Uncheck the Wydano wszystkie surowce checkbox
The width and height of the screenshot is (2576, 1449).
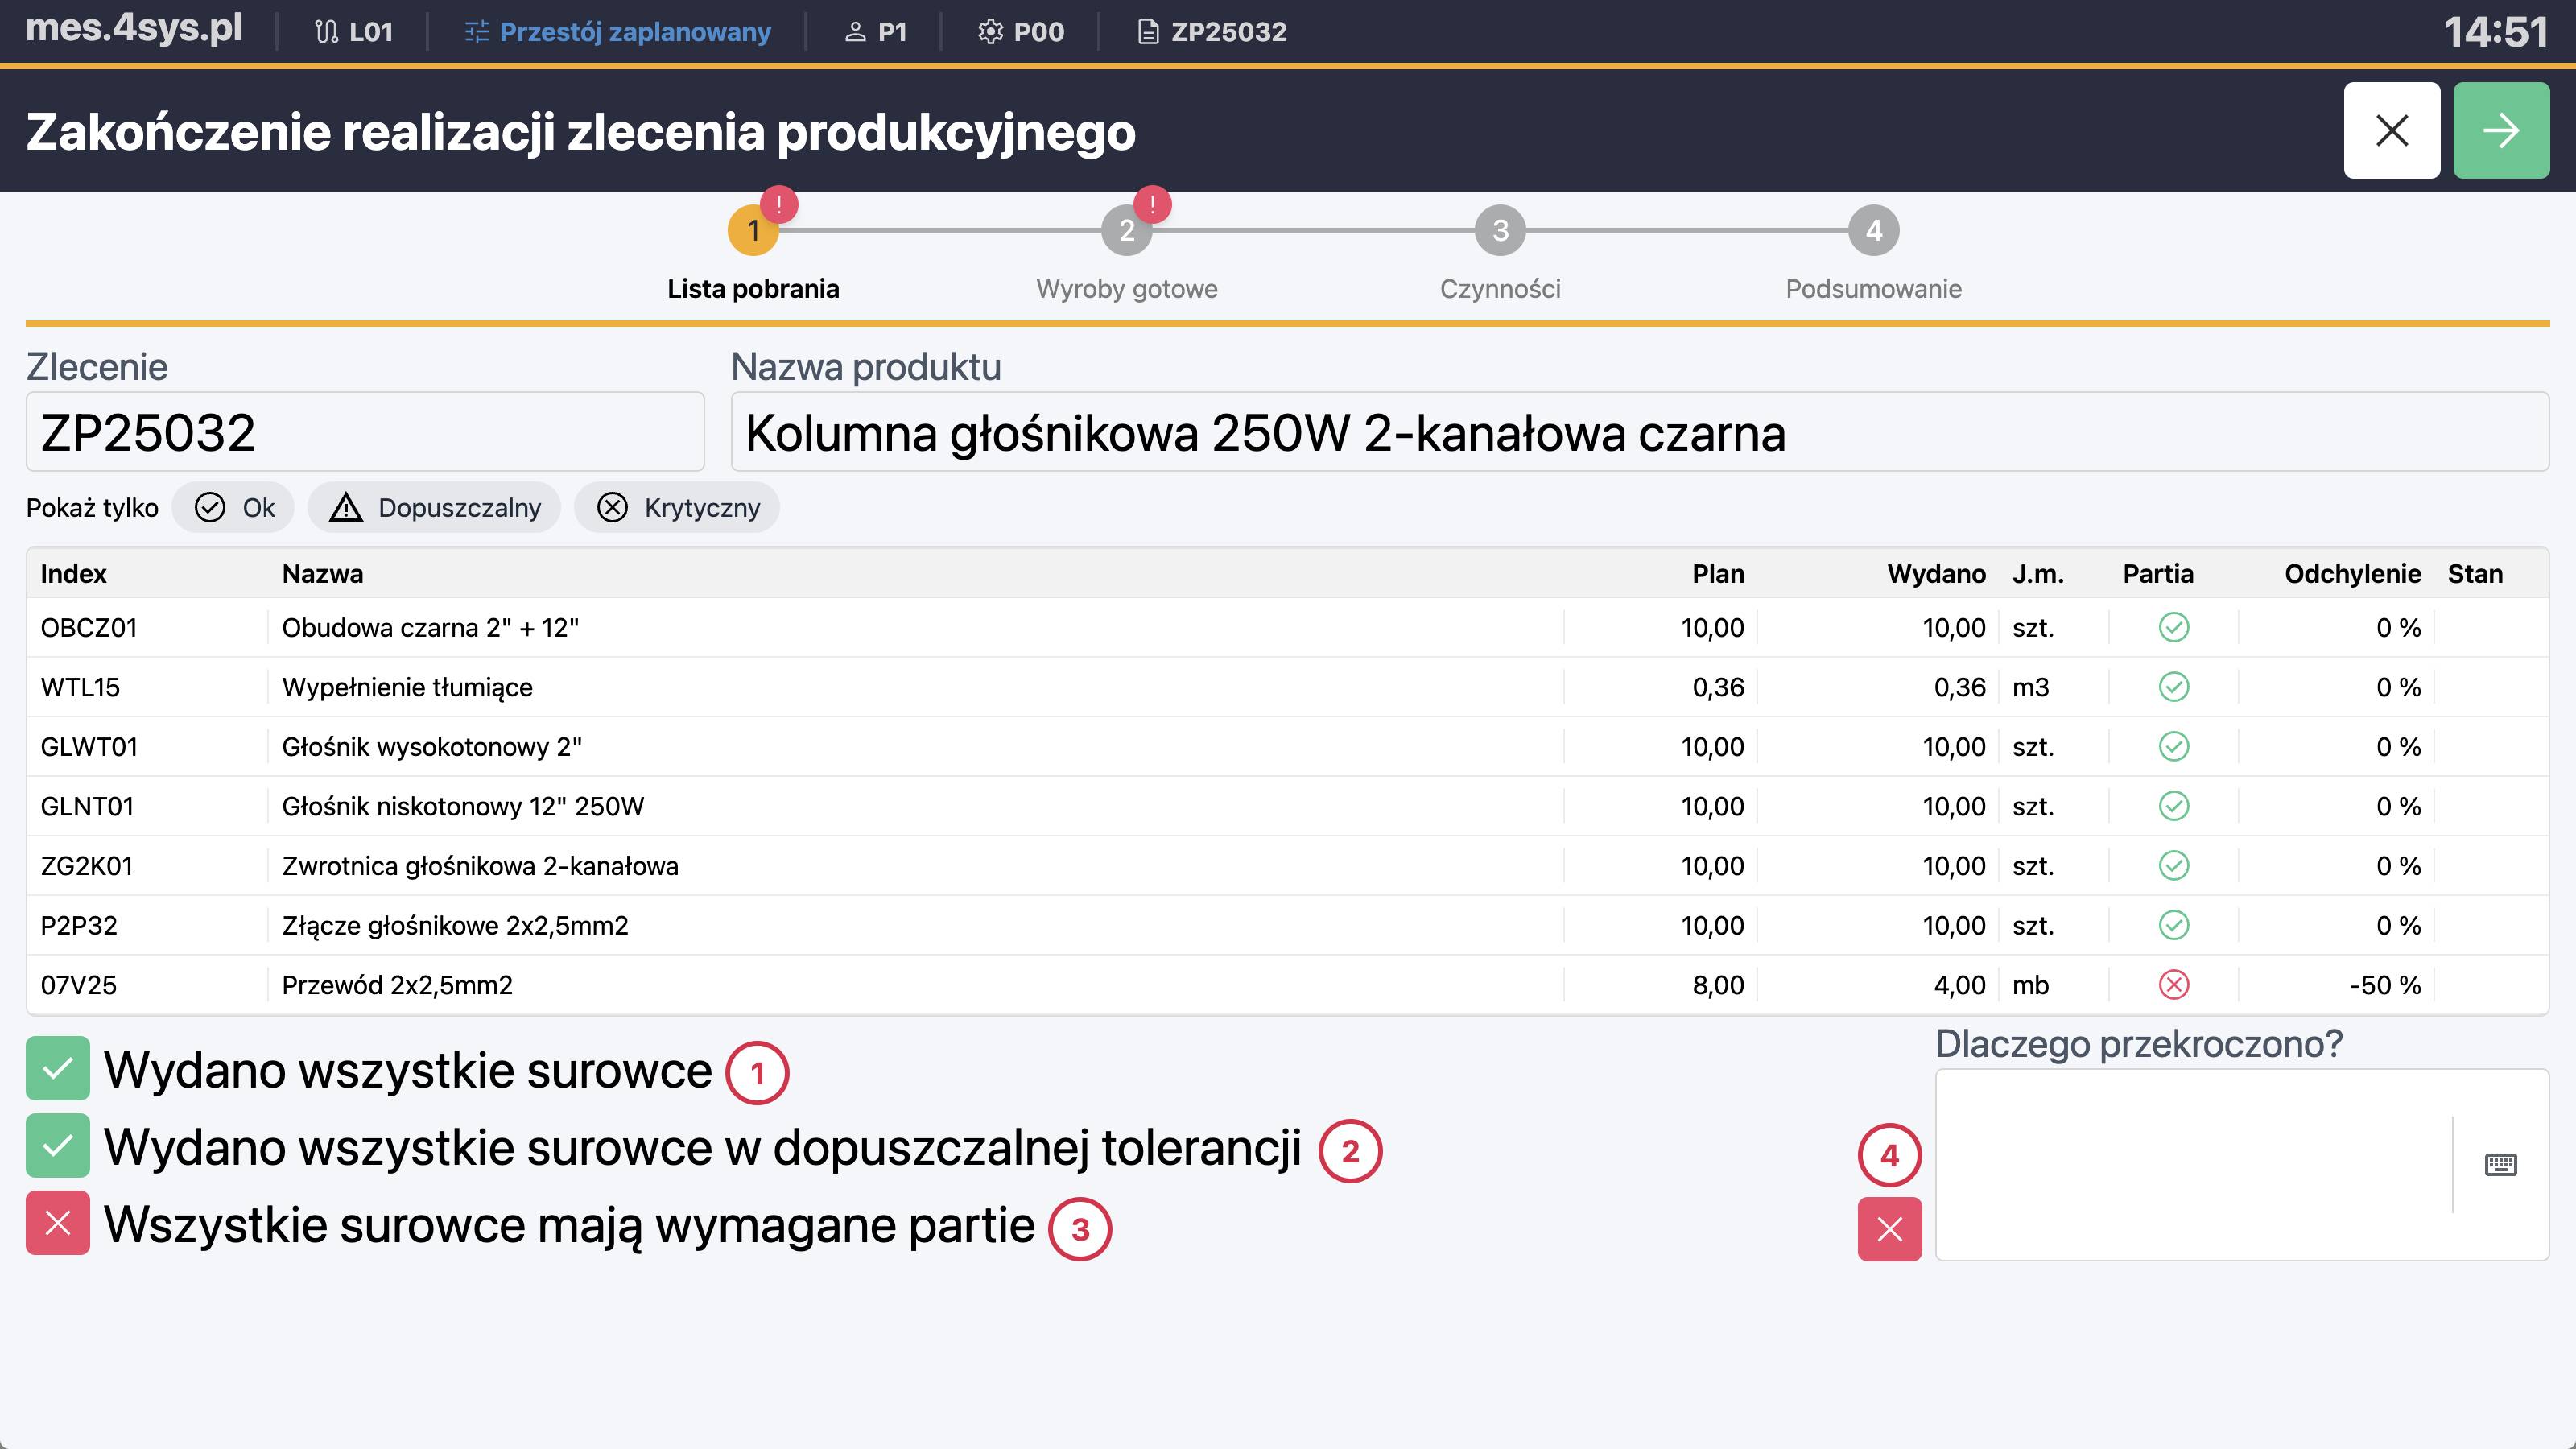57,1069
